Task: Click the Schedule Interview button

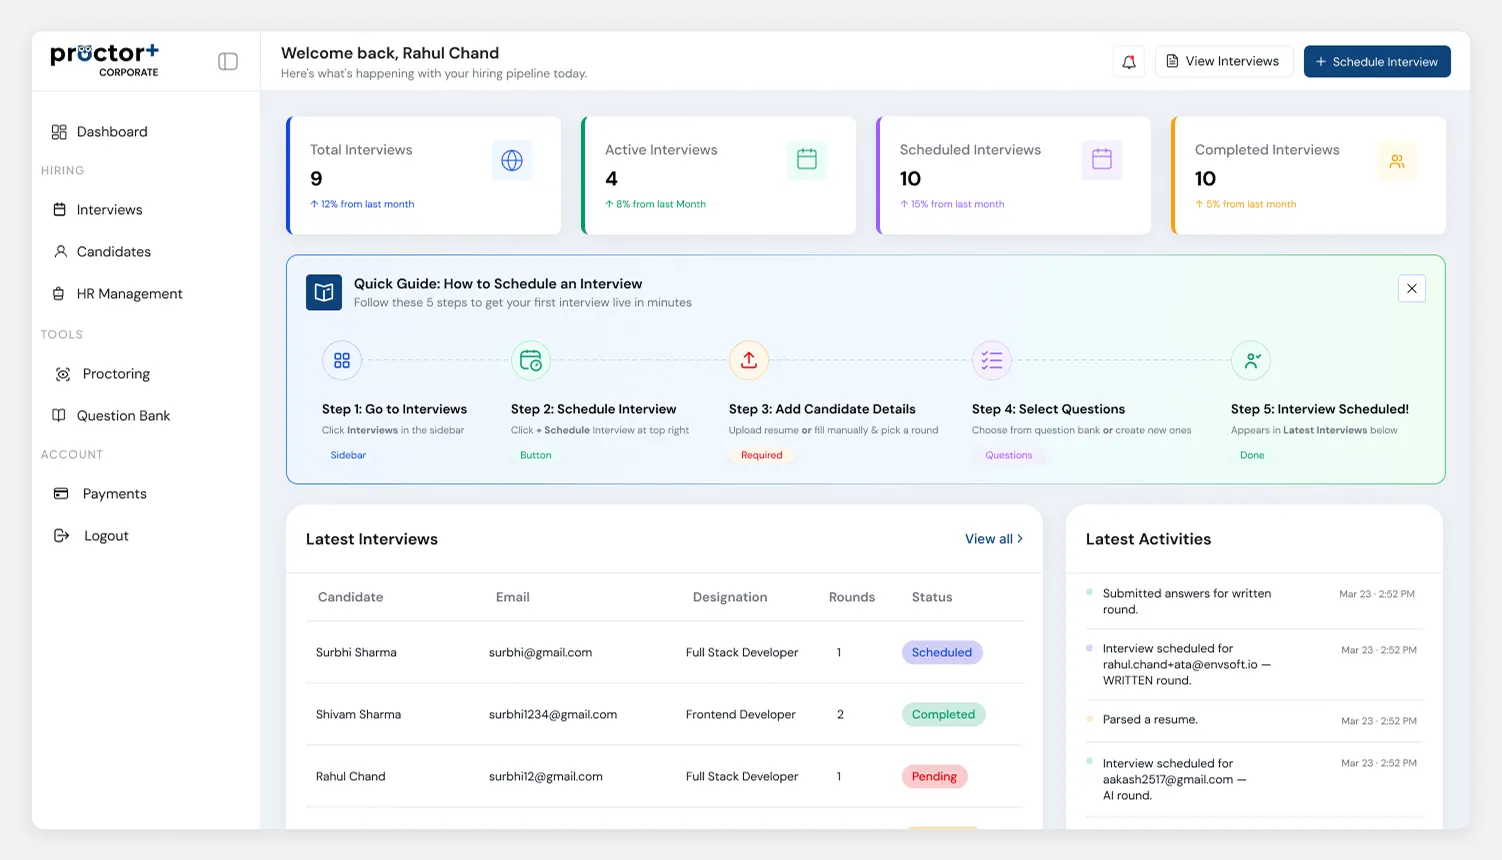Action: pyautogui.click(x=1377, y=61)
